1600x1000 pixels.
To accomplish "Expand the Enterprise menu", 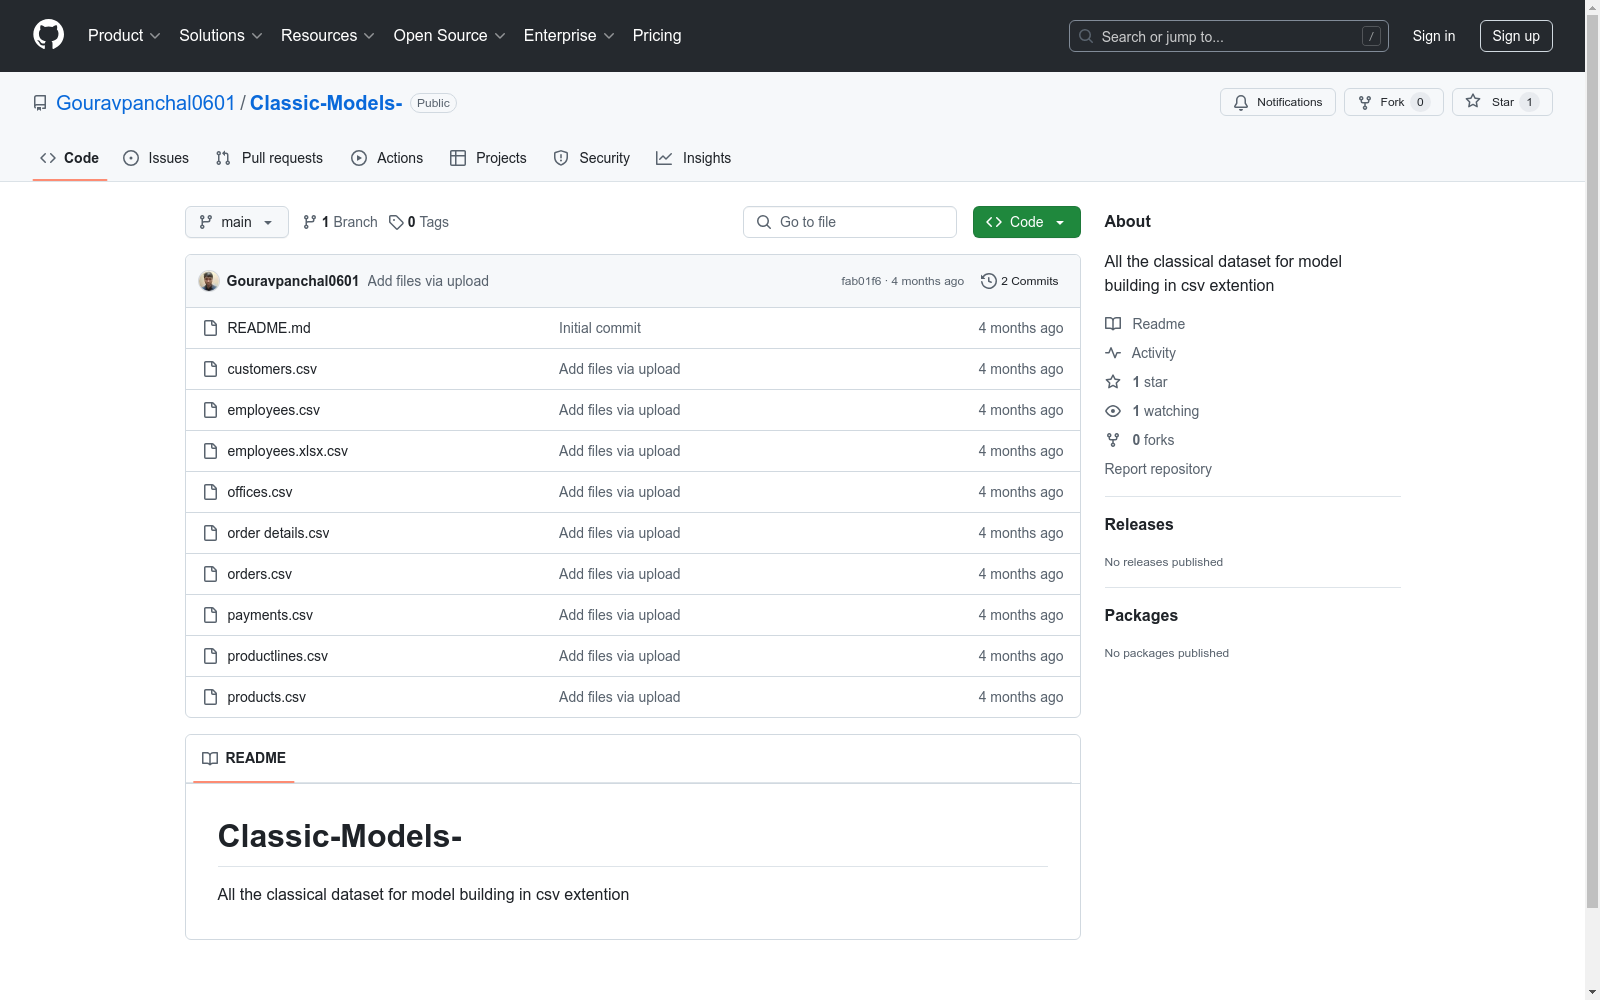I will (568, 35).
